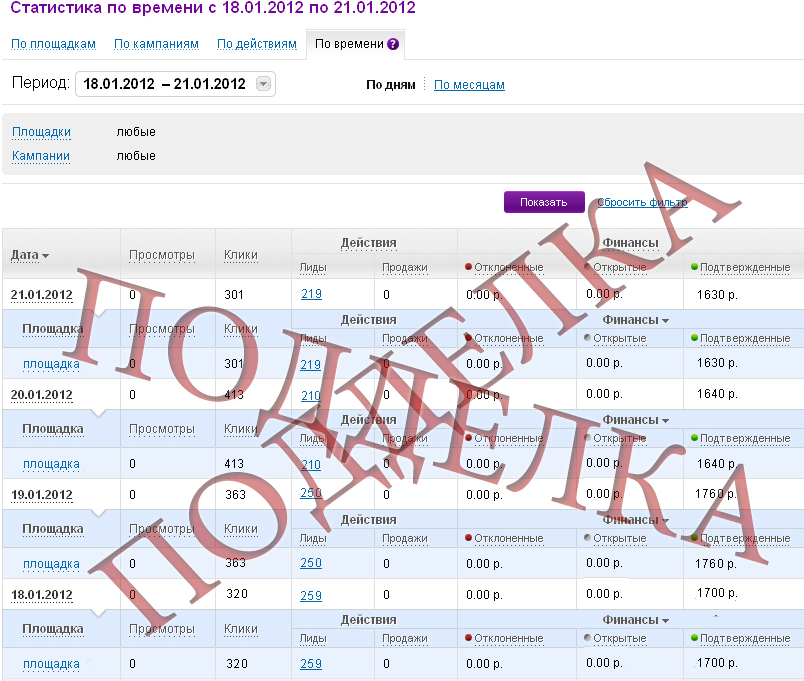This screenshot has width=804, height=681.
Task: Click green Подтвержденные dot in 21.01.2012 sub-table
Action: coord(694,338)
